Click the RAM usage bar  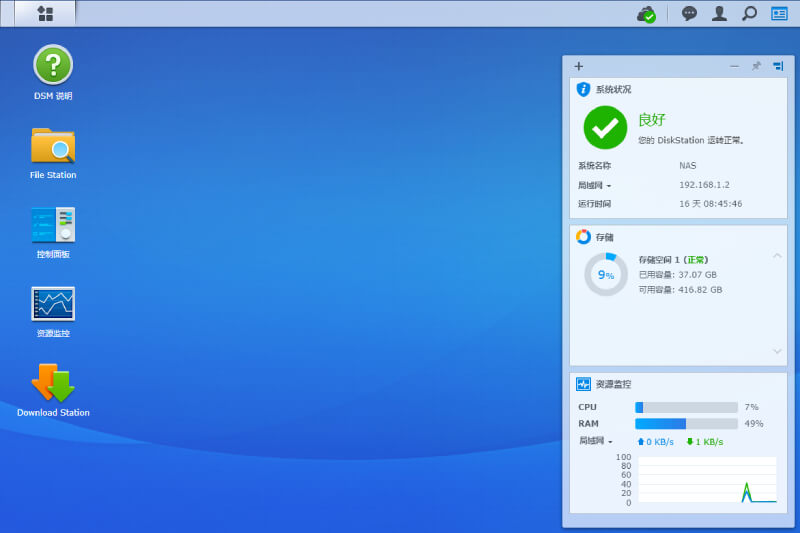(x=686, y=423)
